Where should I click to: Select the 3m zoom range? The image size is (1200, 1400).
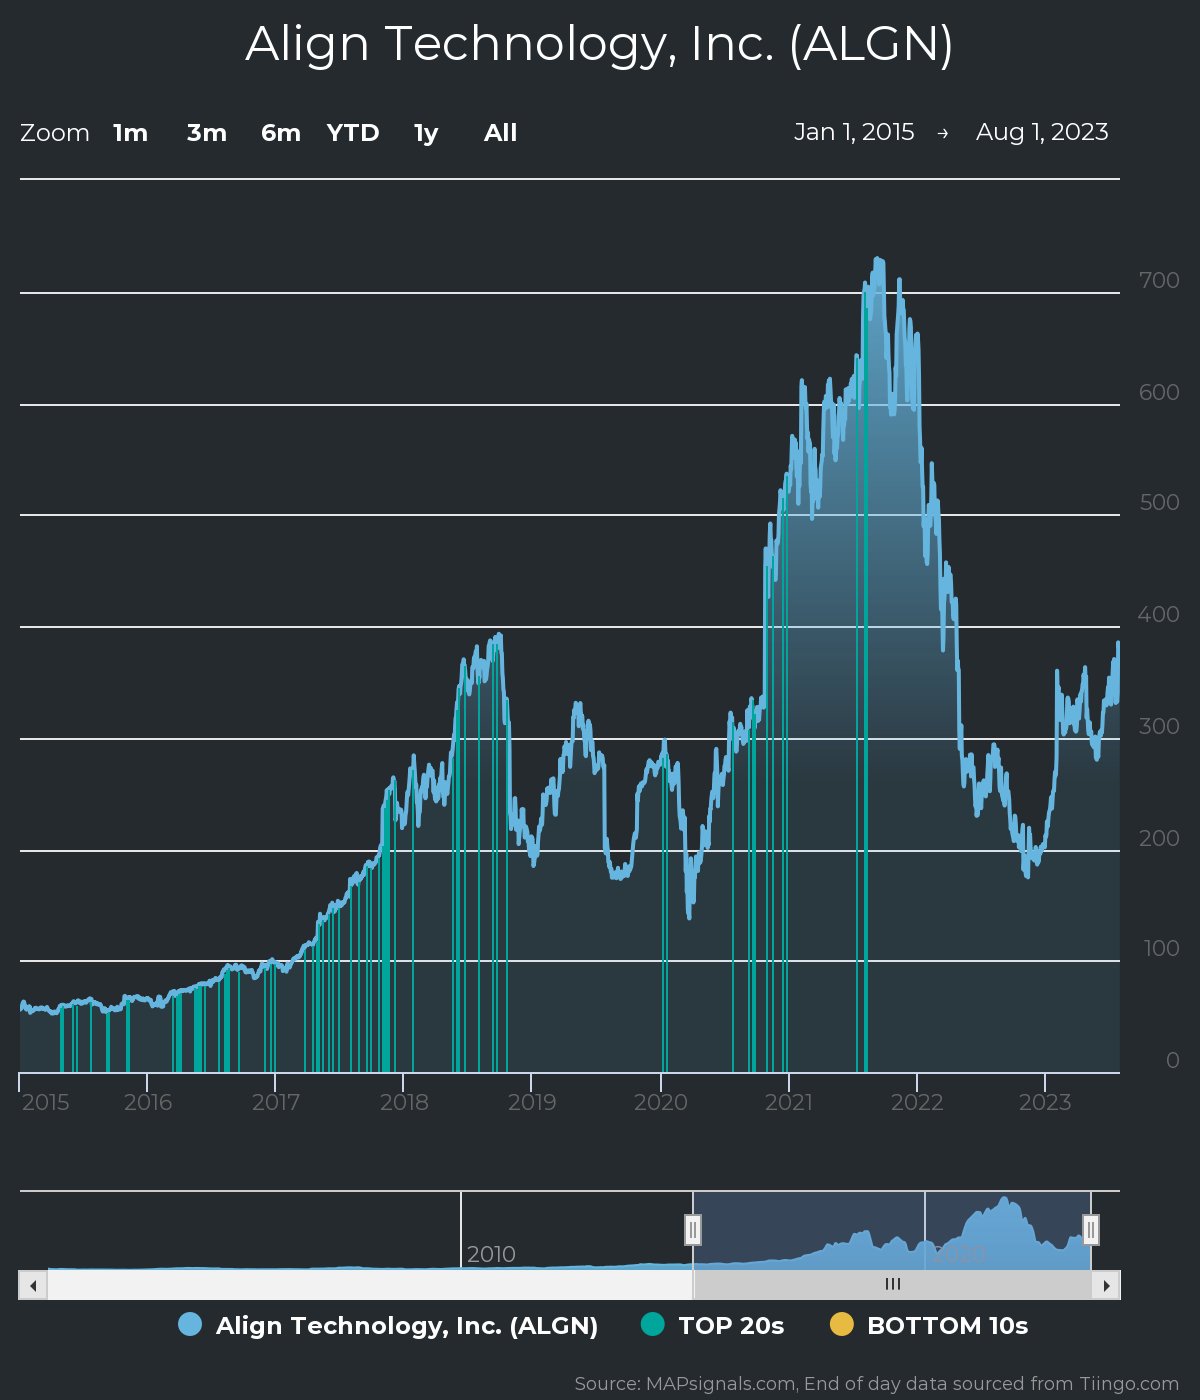click(x=207, y=133)
